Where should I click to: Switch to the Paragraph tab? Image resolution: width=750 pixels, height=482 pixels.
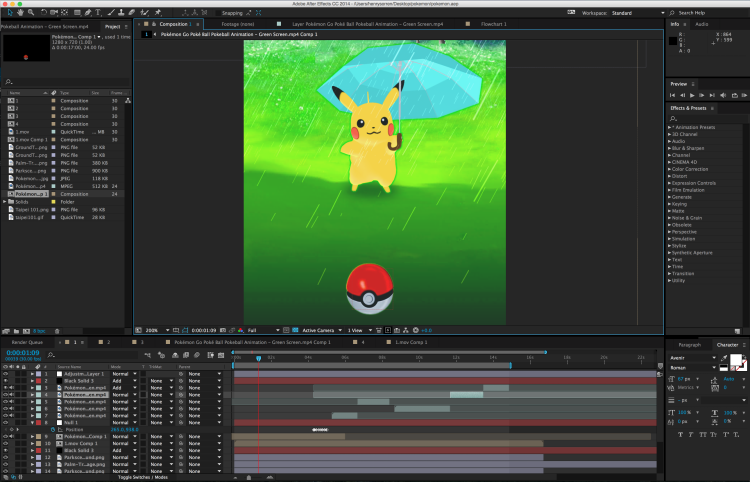[x=689, y=345]
